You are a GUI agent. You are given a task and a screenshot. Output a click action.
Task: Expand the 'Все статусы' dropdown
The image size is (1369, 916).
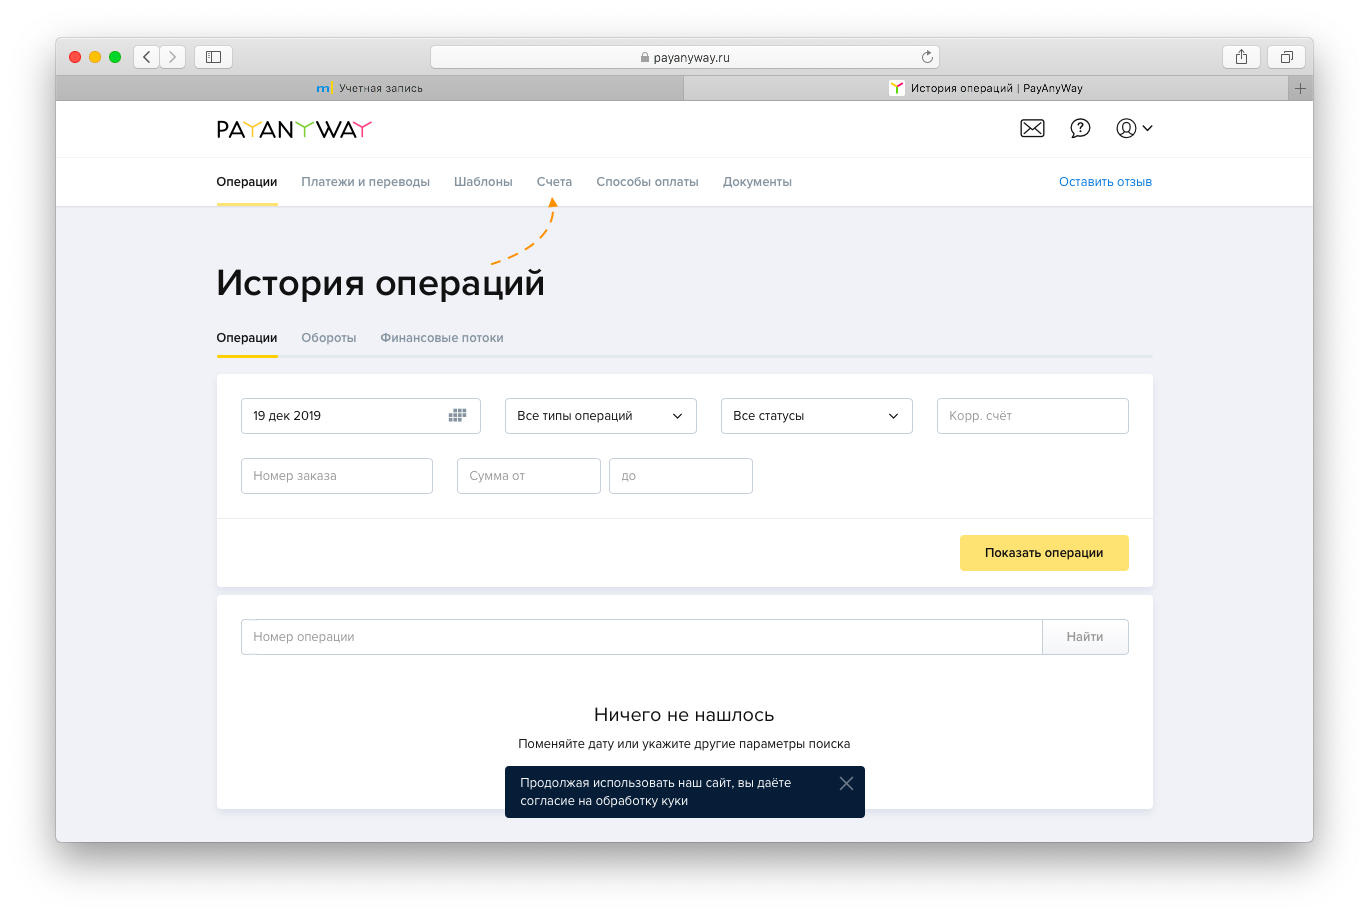tap(816, 416)
